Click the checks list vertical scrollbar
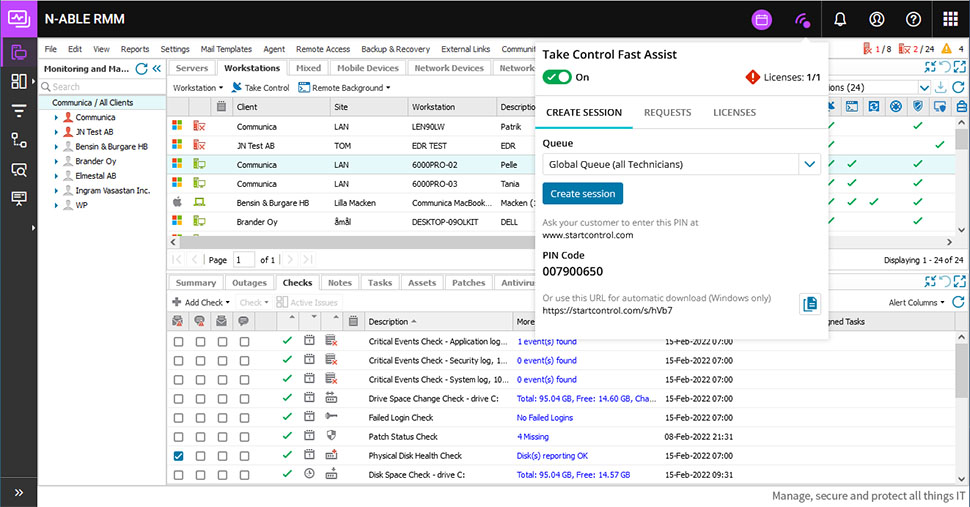Image resolution: width=970 pixels, height=507 pixels. [x=961, y=371]
